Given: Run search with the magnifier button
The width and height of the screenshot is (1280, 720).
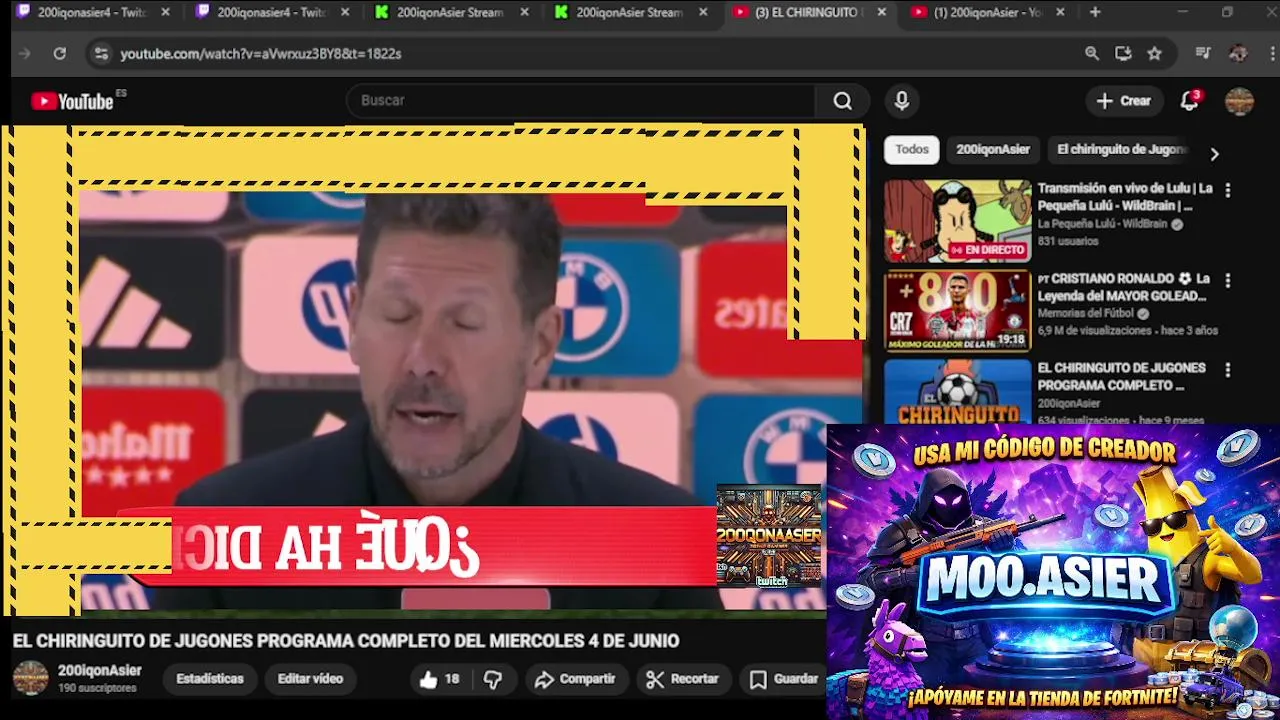Looking at the screenshot, I should (x=842, y=101).
